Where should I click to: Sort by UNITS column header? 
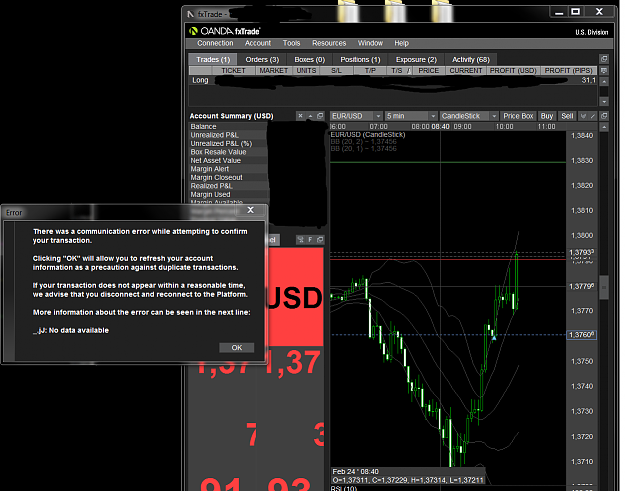306,71
